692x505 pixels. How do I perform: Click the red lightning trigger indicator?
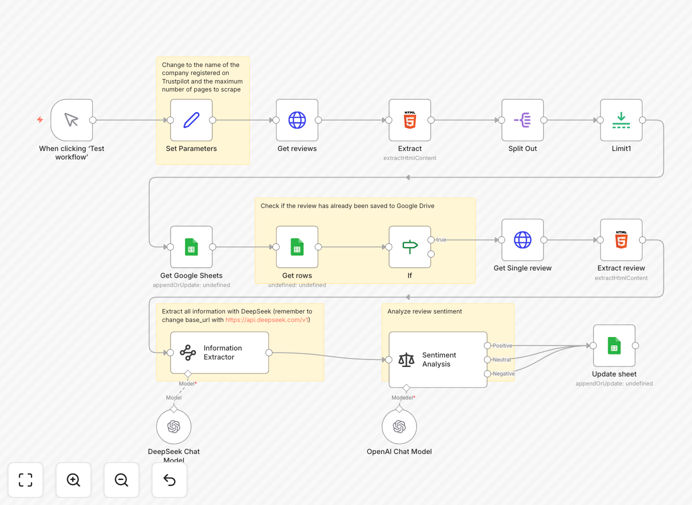(x=40, y=120)
